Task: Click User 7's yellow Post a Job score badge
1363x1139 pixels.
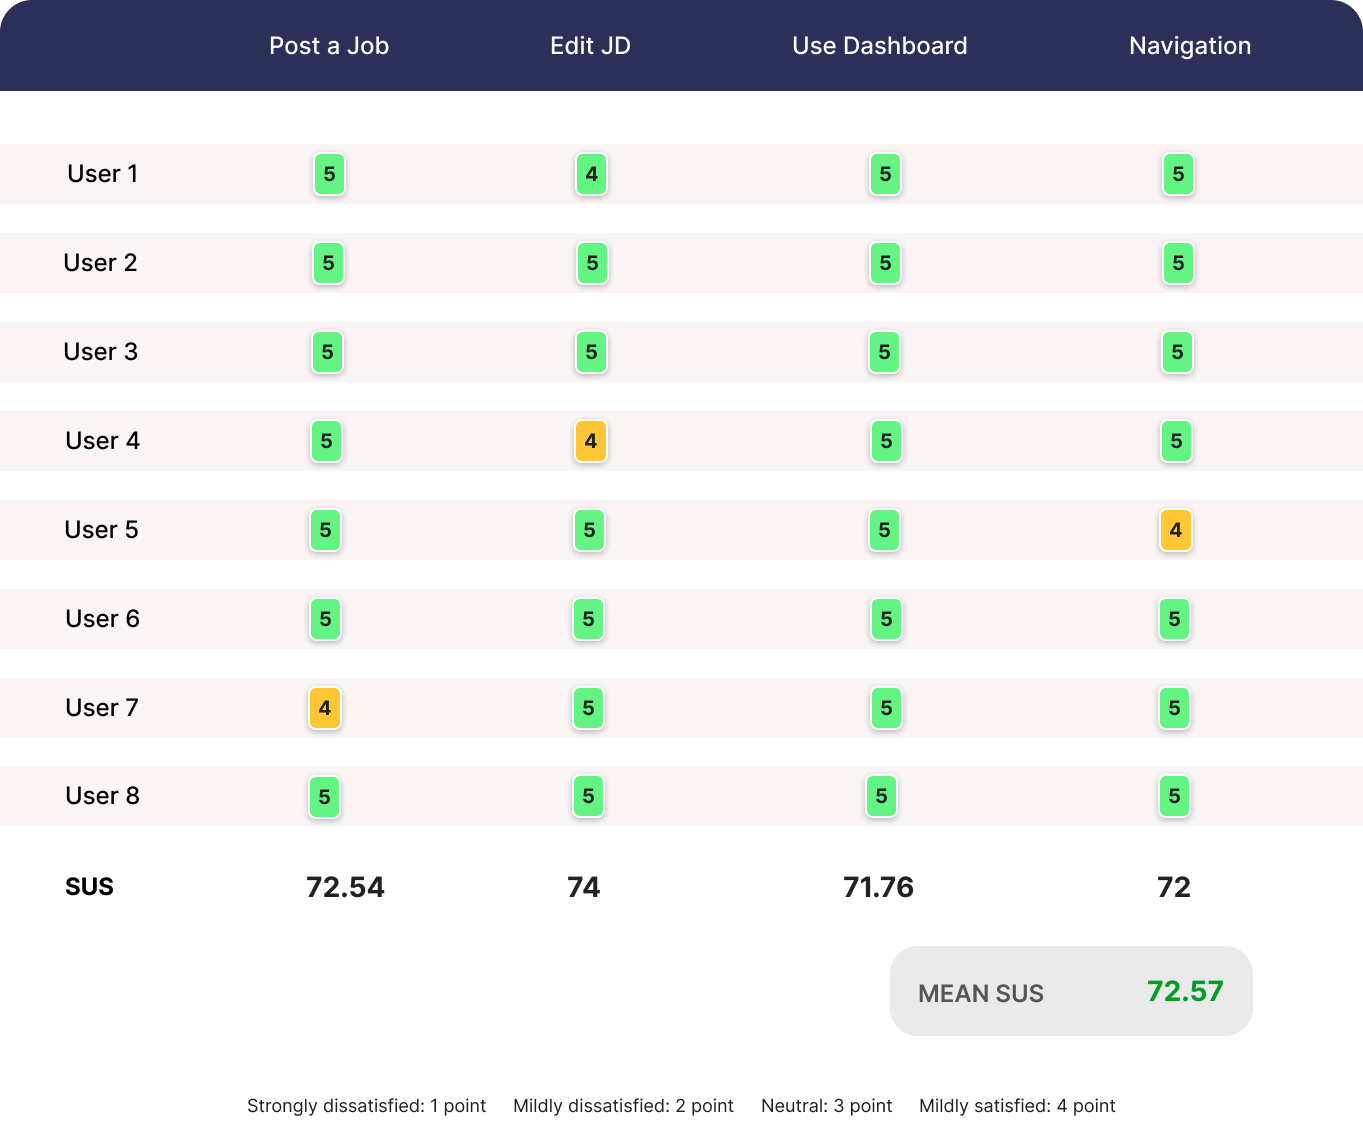Action: tap(325, 708)
